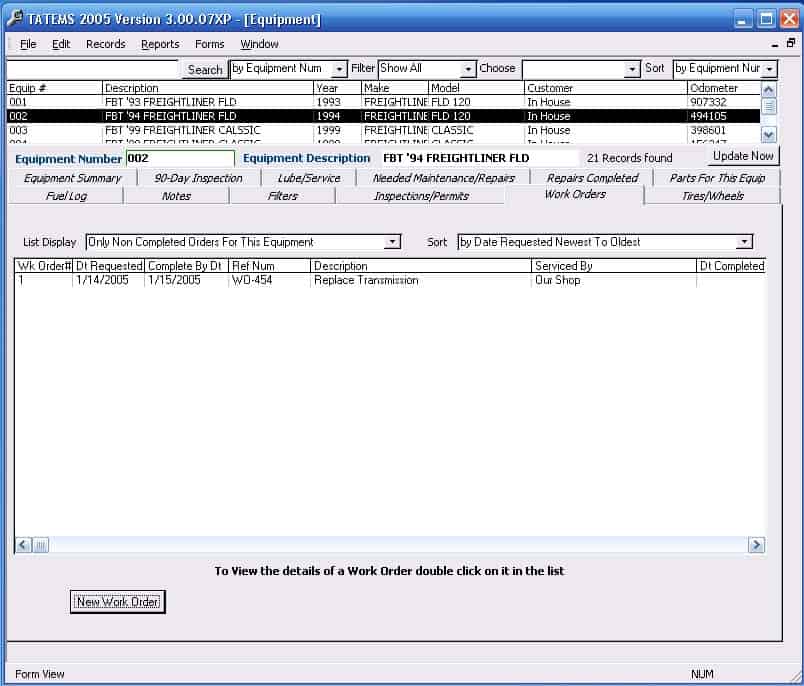Click the work order list scroll right arrow
Viewport: 804px width, 686px height.
point(757,544)
